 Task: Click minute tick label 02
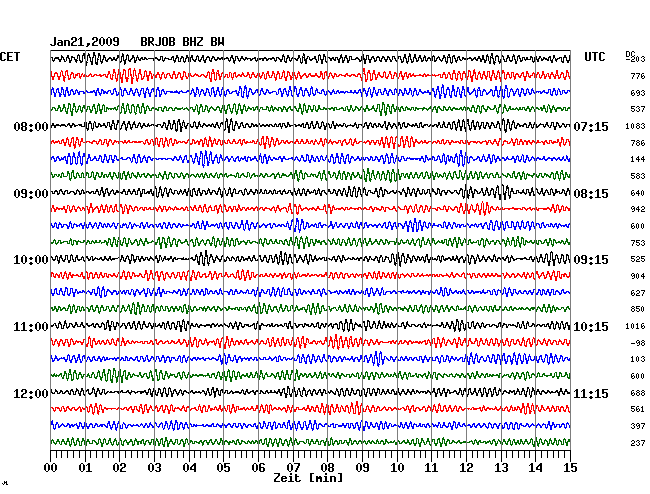tap(119, 468)
